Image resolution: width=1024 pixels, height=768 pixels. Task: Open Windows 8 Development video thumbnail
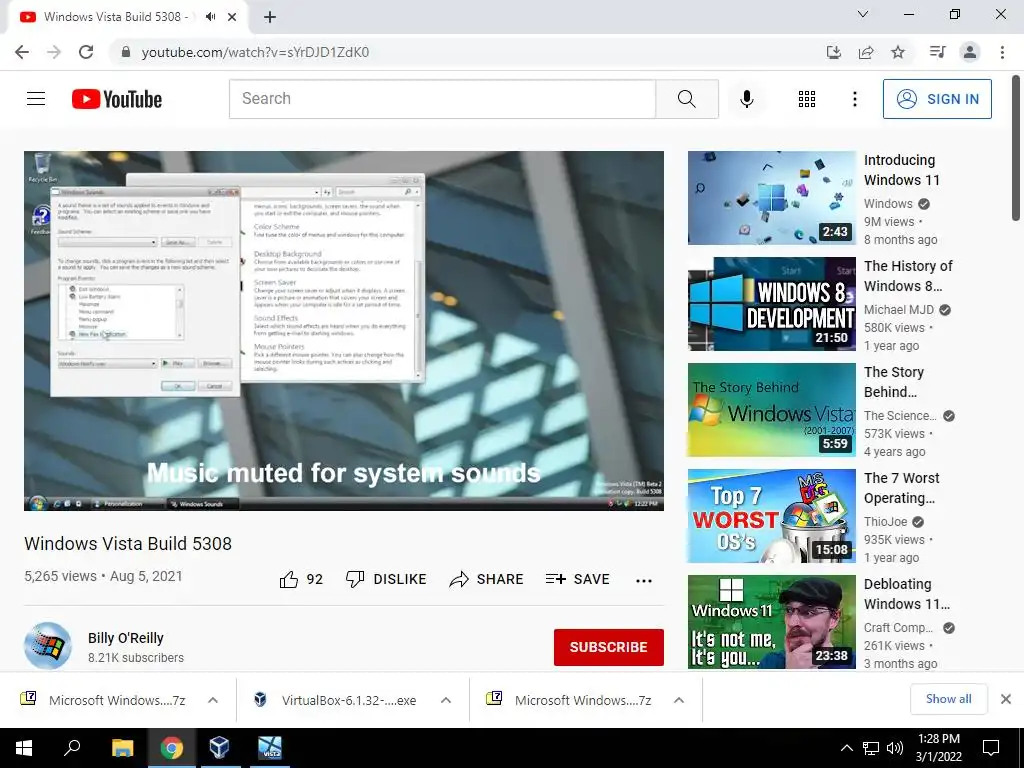click(771, 304)
